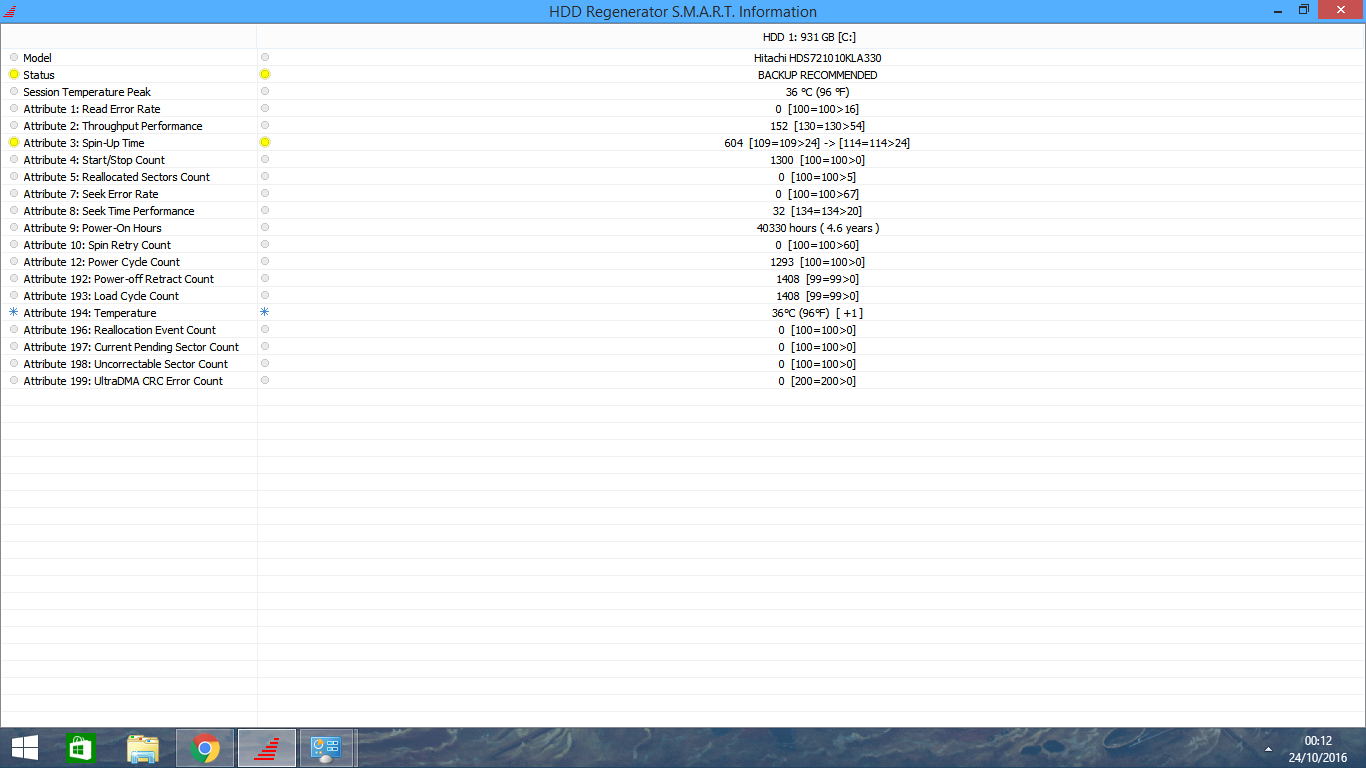Select Attribute 196: Reallocation Event Count row
Image resolution: width=1366 pixels, height=768 pixels.
coord(120,330)
